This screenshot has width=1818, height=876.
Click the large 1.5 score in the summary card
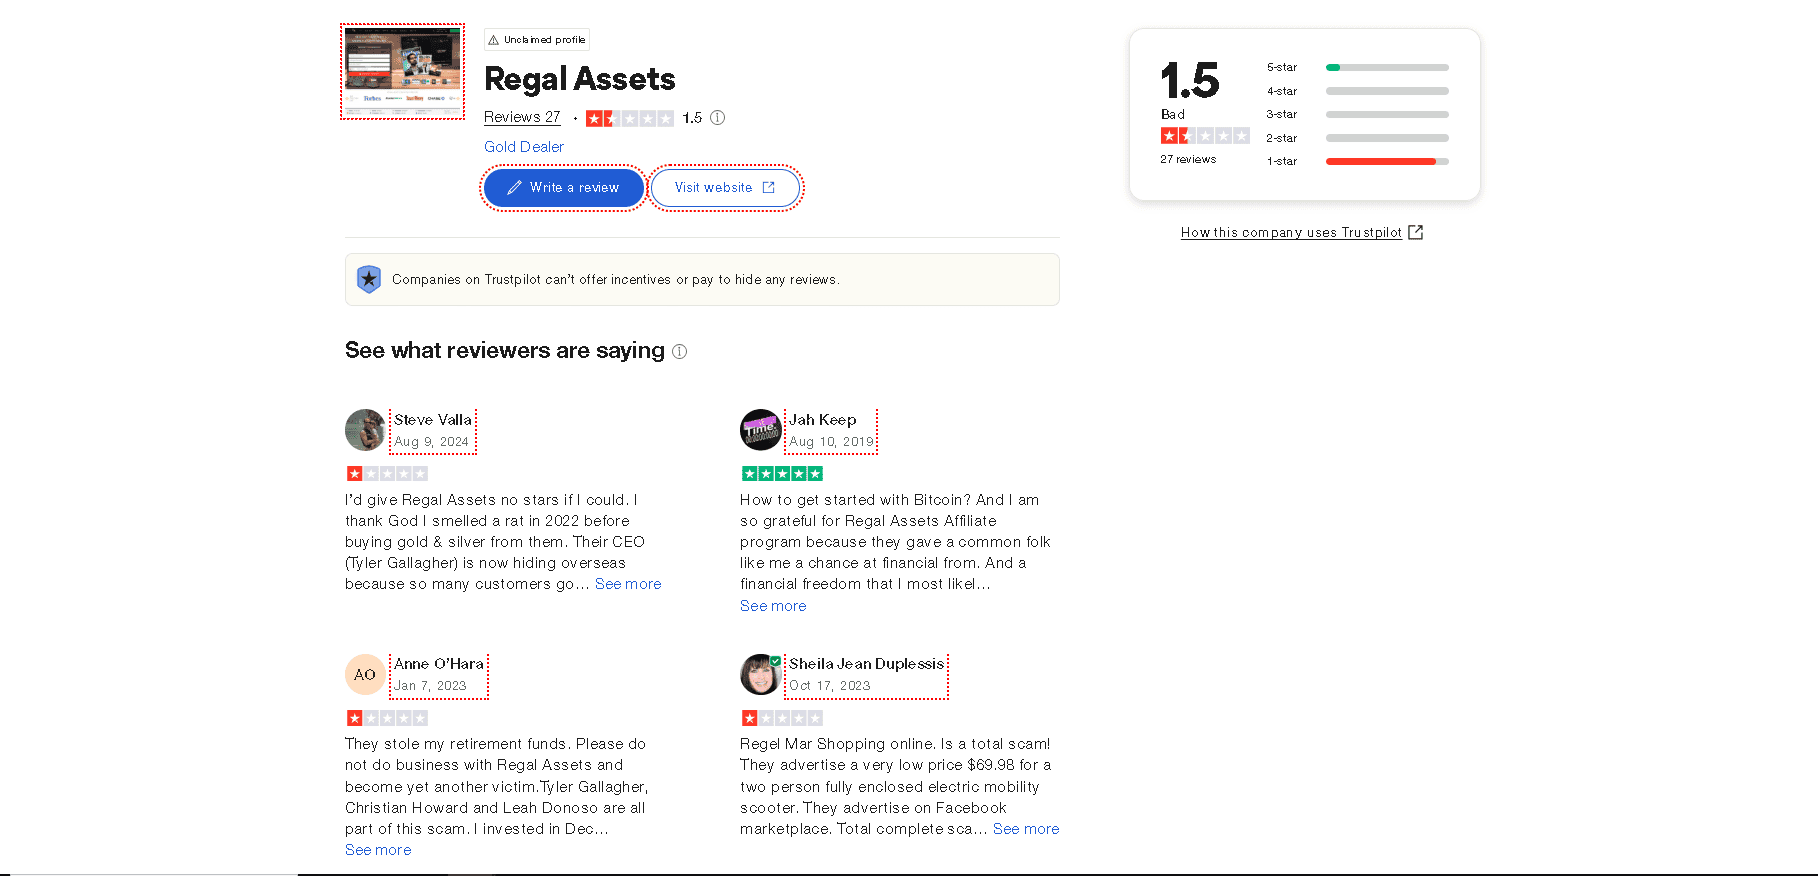click(x=1190, y=80)
